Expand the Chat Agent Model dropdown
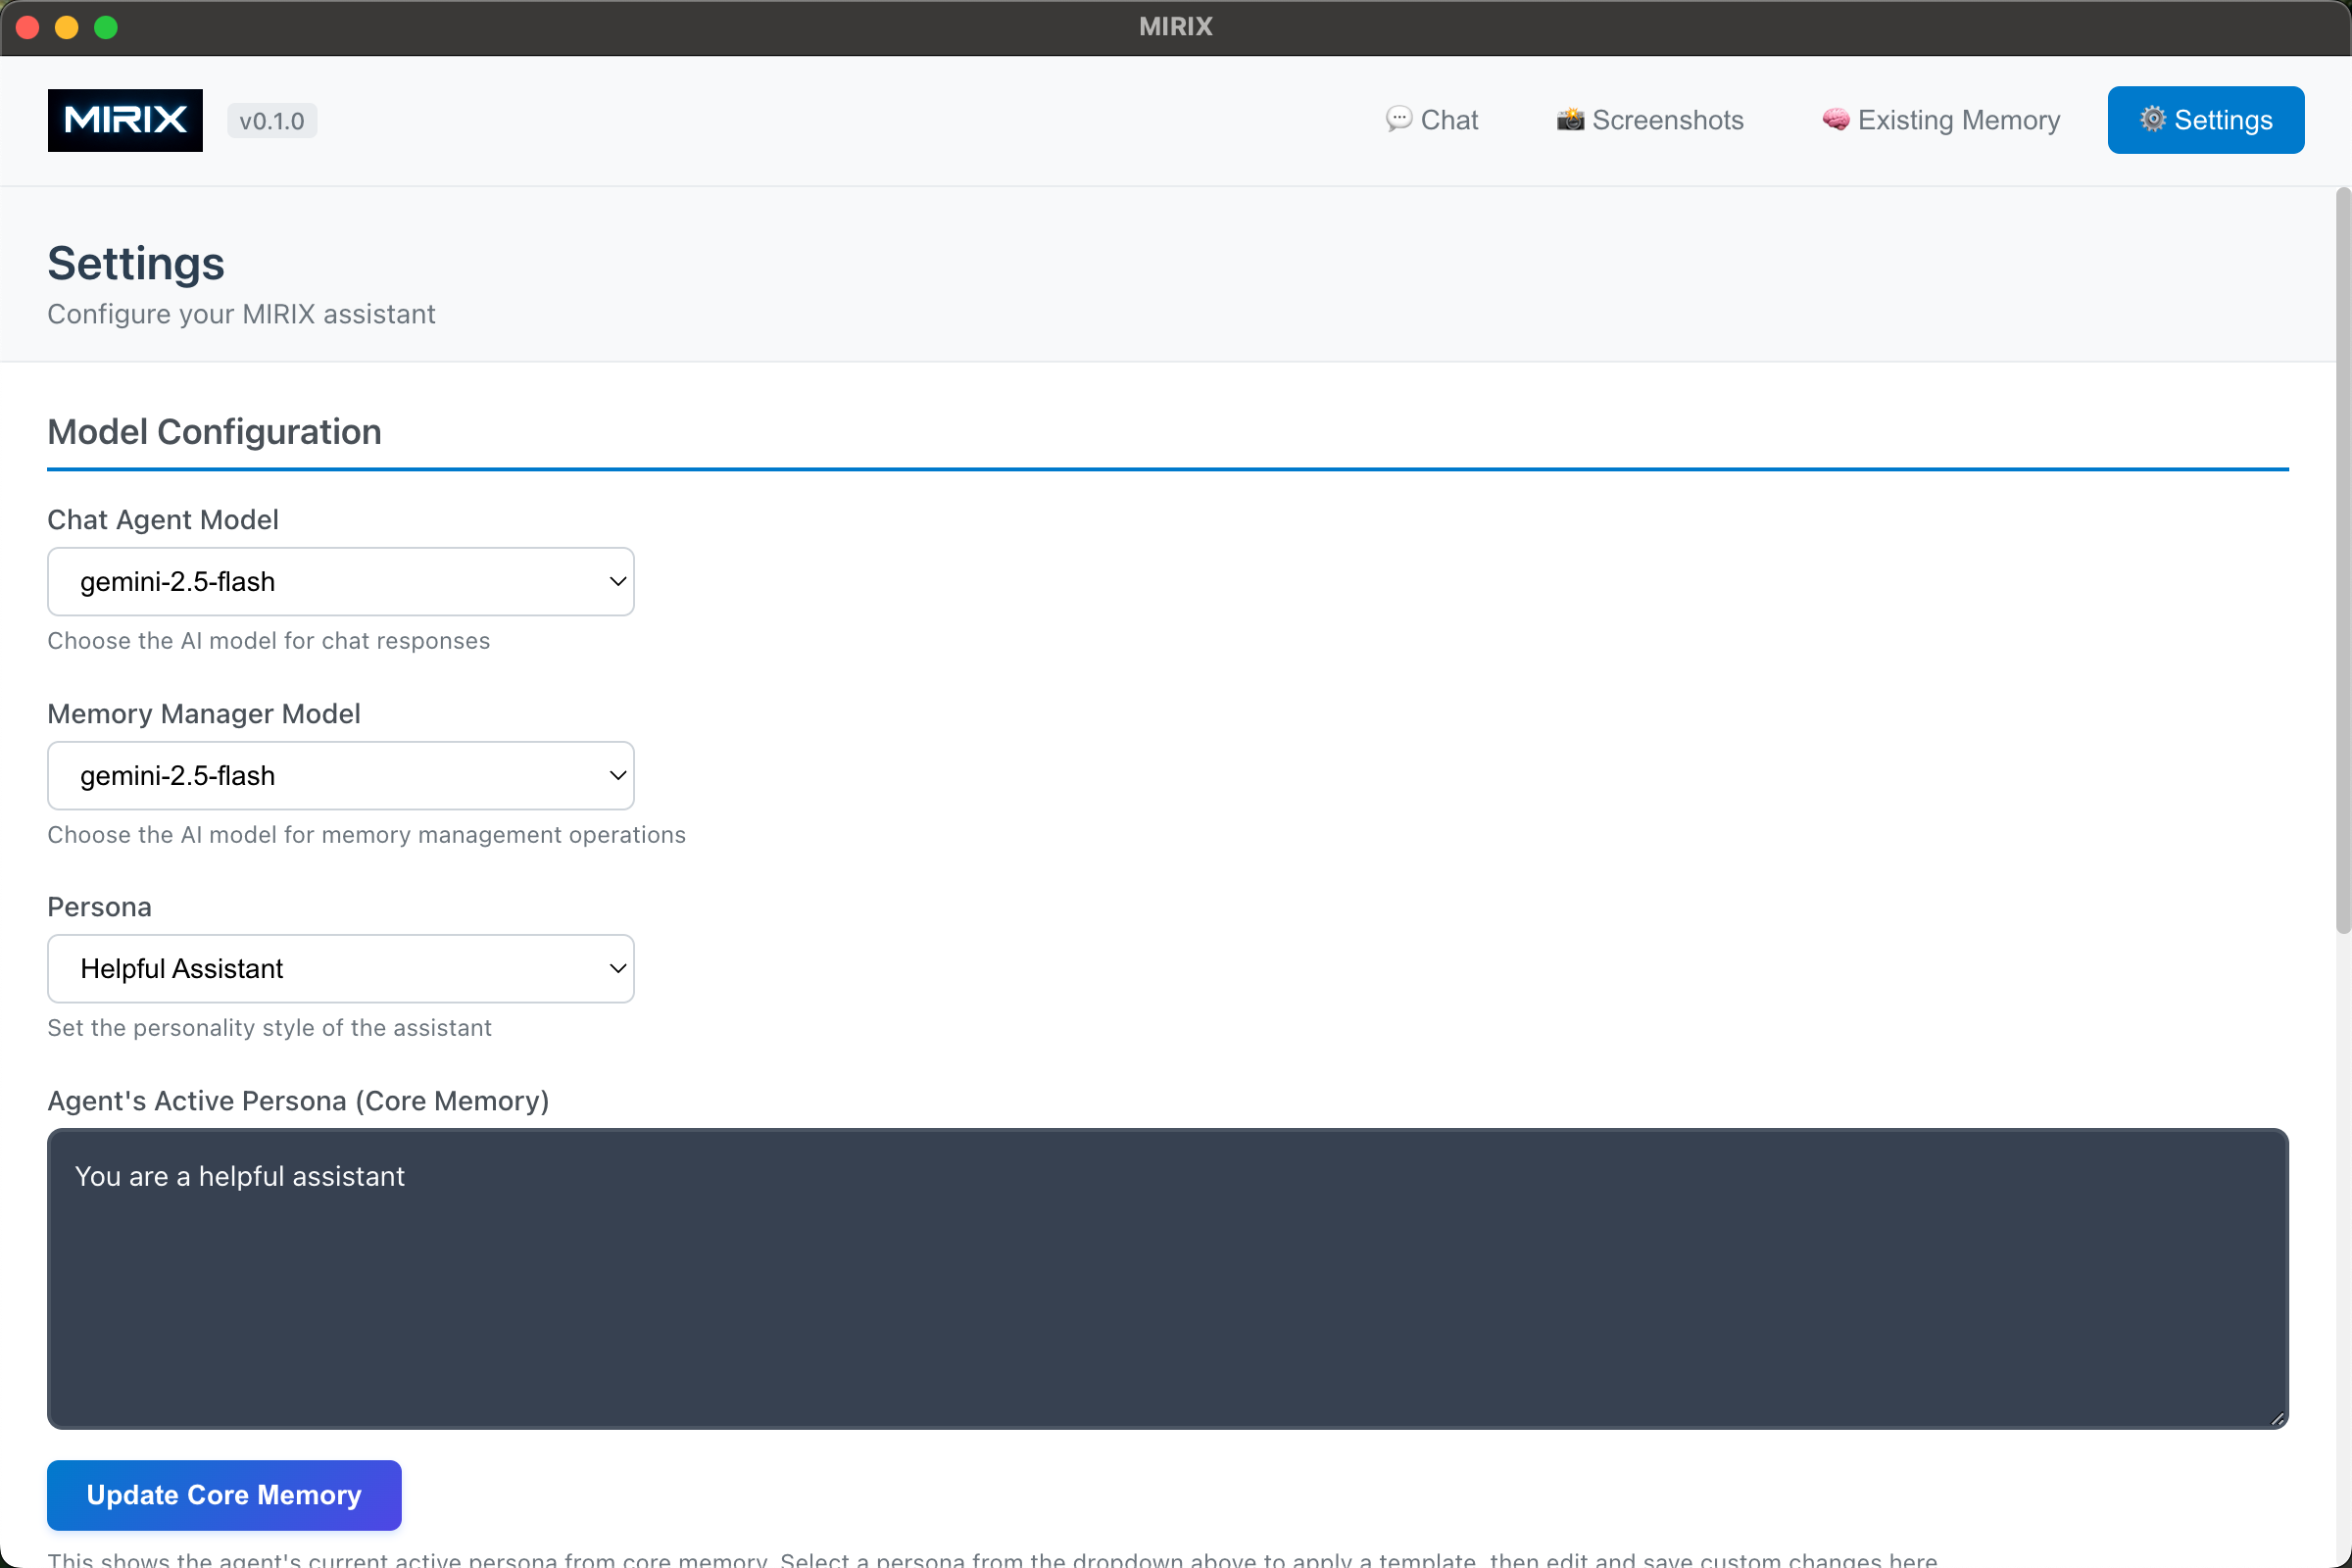The height and width of the screenshot is (1568, 2352). click(x=341, y=581)
